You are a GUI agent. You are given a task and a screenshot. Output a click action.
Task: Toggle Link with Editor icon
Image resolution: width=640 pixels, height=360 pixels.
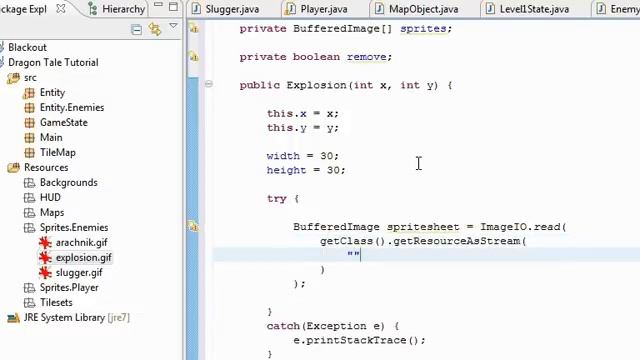click(155, 29)
